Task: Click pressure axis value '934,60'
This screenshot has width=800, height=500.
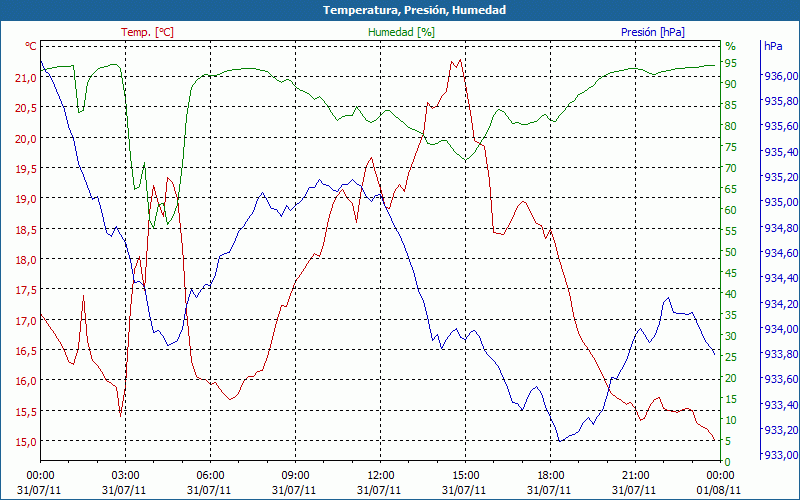Action: 779,253
